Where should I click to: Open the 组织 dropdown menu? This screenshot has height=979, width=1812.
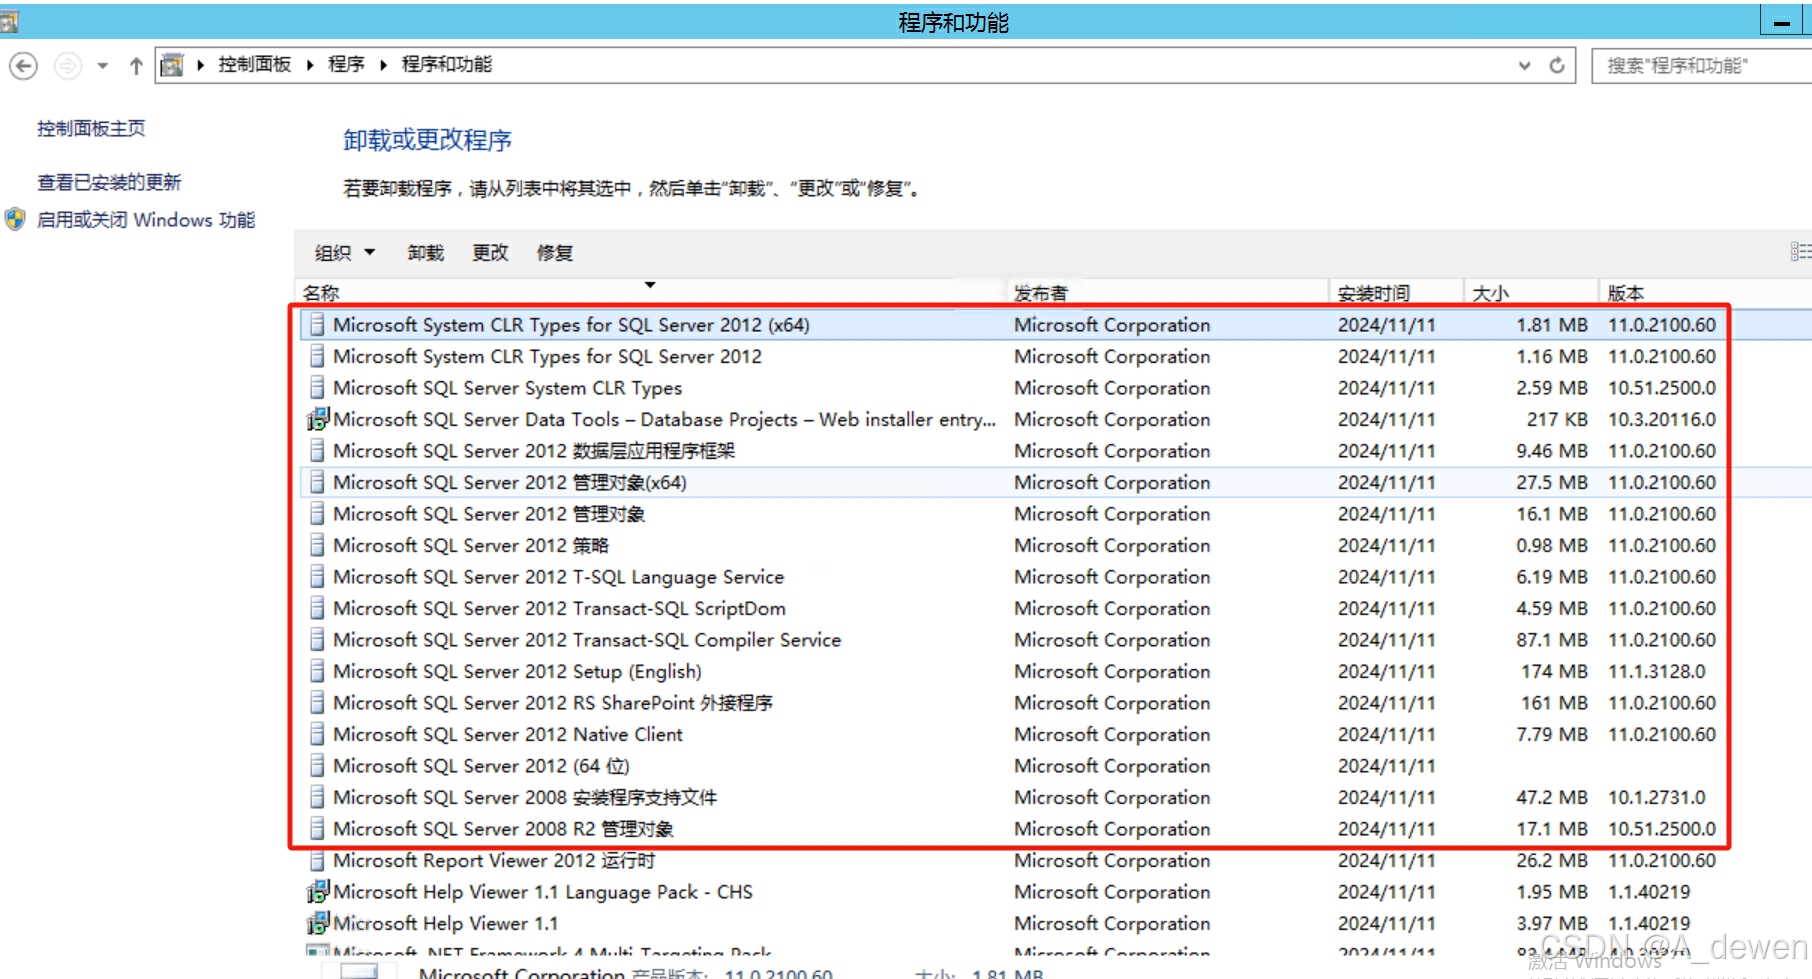345,253
